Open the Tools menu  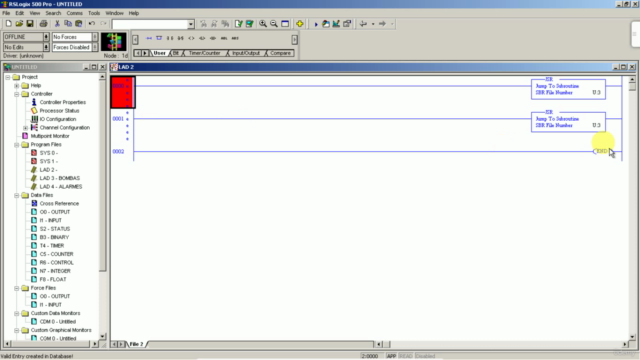(x=94, y=13)
